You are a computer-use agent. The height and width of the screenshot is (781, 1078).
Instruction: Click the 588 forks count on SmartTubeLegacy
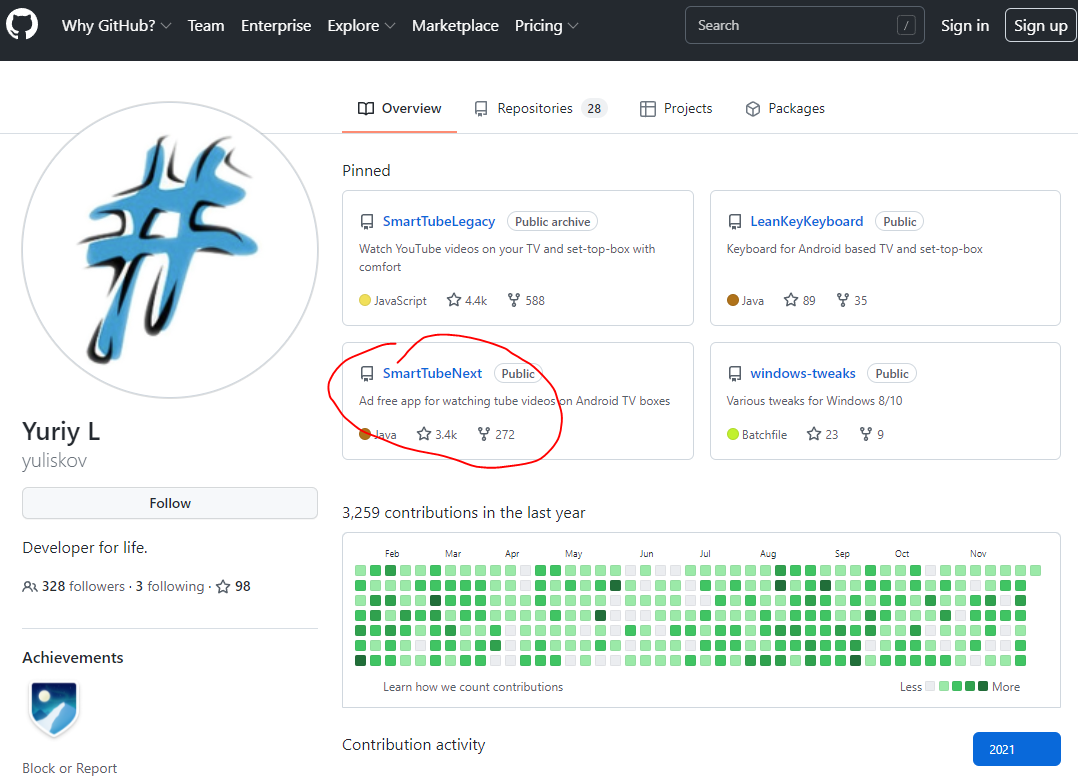click(x=535, y=300)
